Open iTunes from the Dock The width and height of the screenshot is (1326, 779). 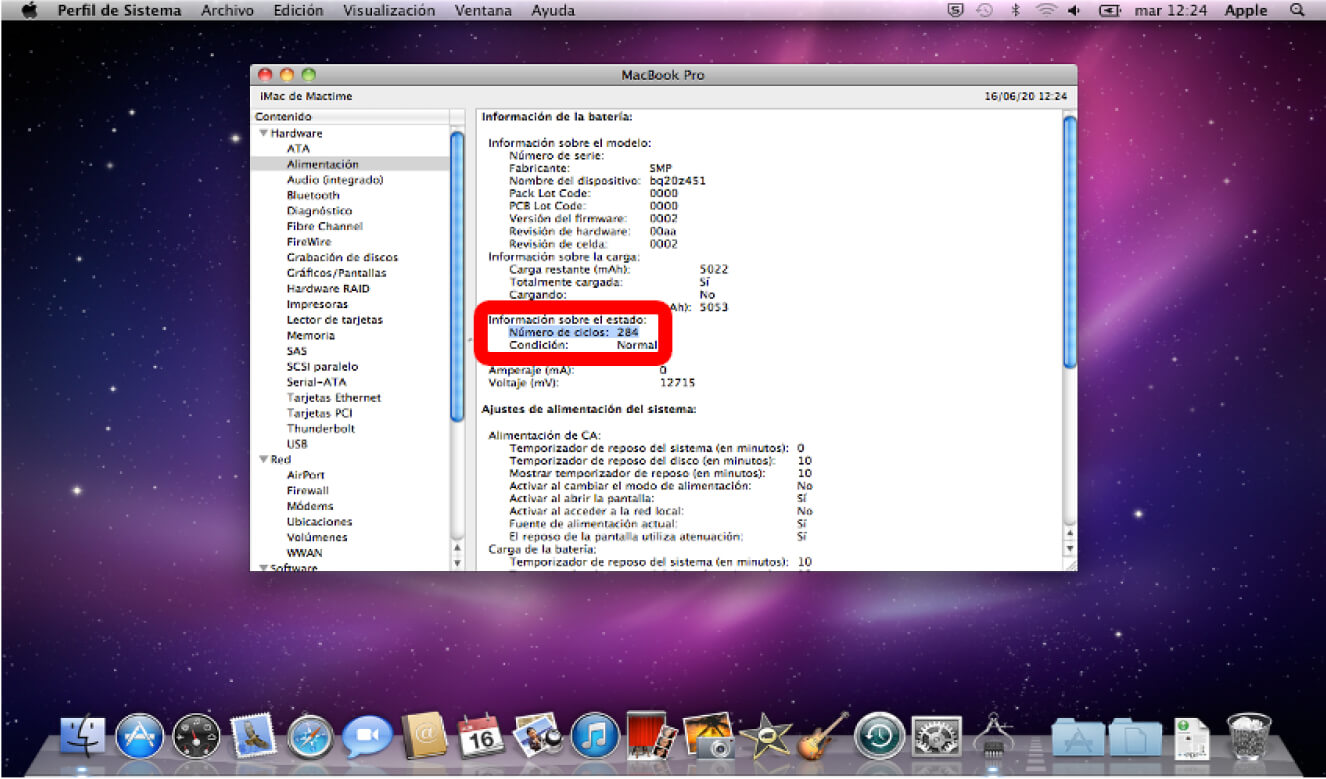coord(595,738)
